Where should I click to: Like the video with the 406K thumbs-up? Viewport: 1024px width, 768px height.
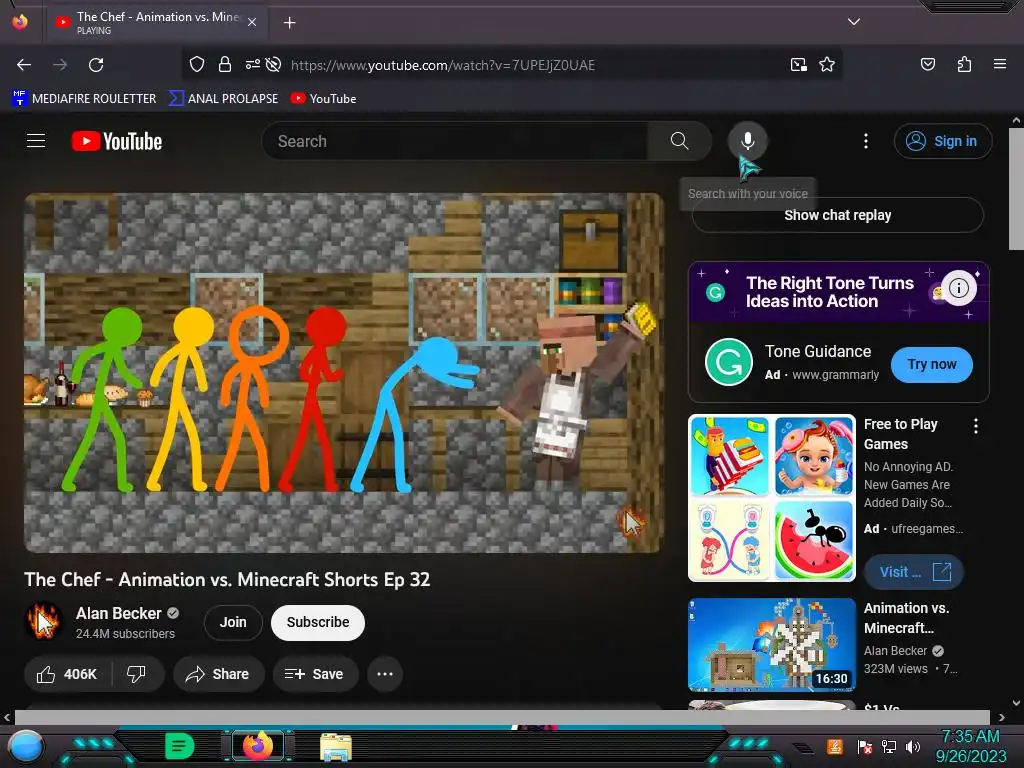pos(68,674)
